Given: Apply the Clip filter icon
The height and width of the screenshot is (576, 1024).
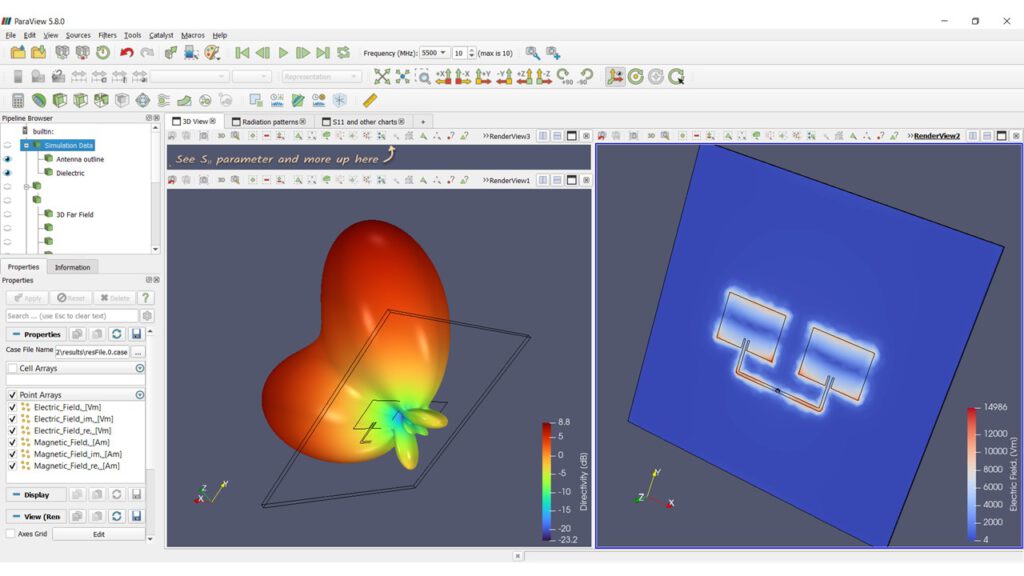Looking at the screenshot, I should coord(59,101).
